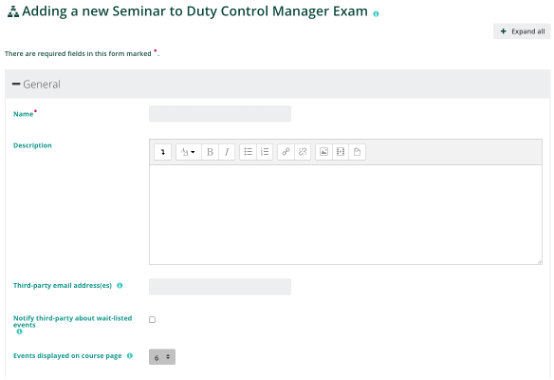The width and height of the screenshot is (554, 380).
Task: Enable notify third-party about wait-listed events
Action: tap(152, 320)
